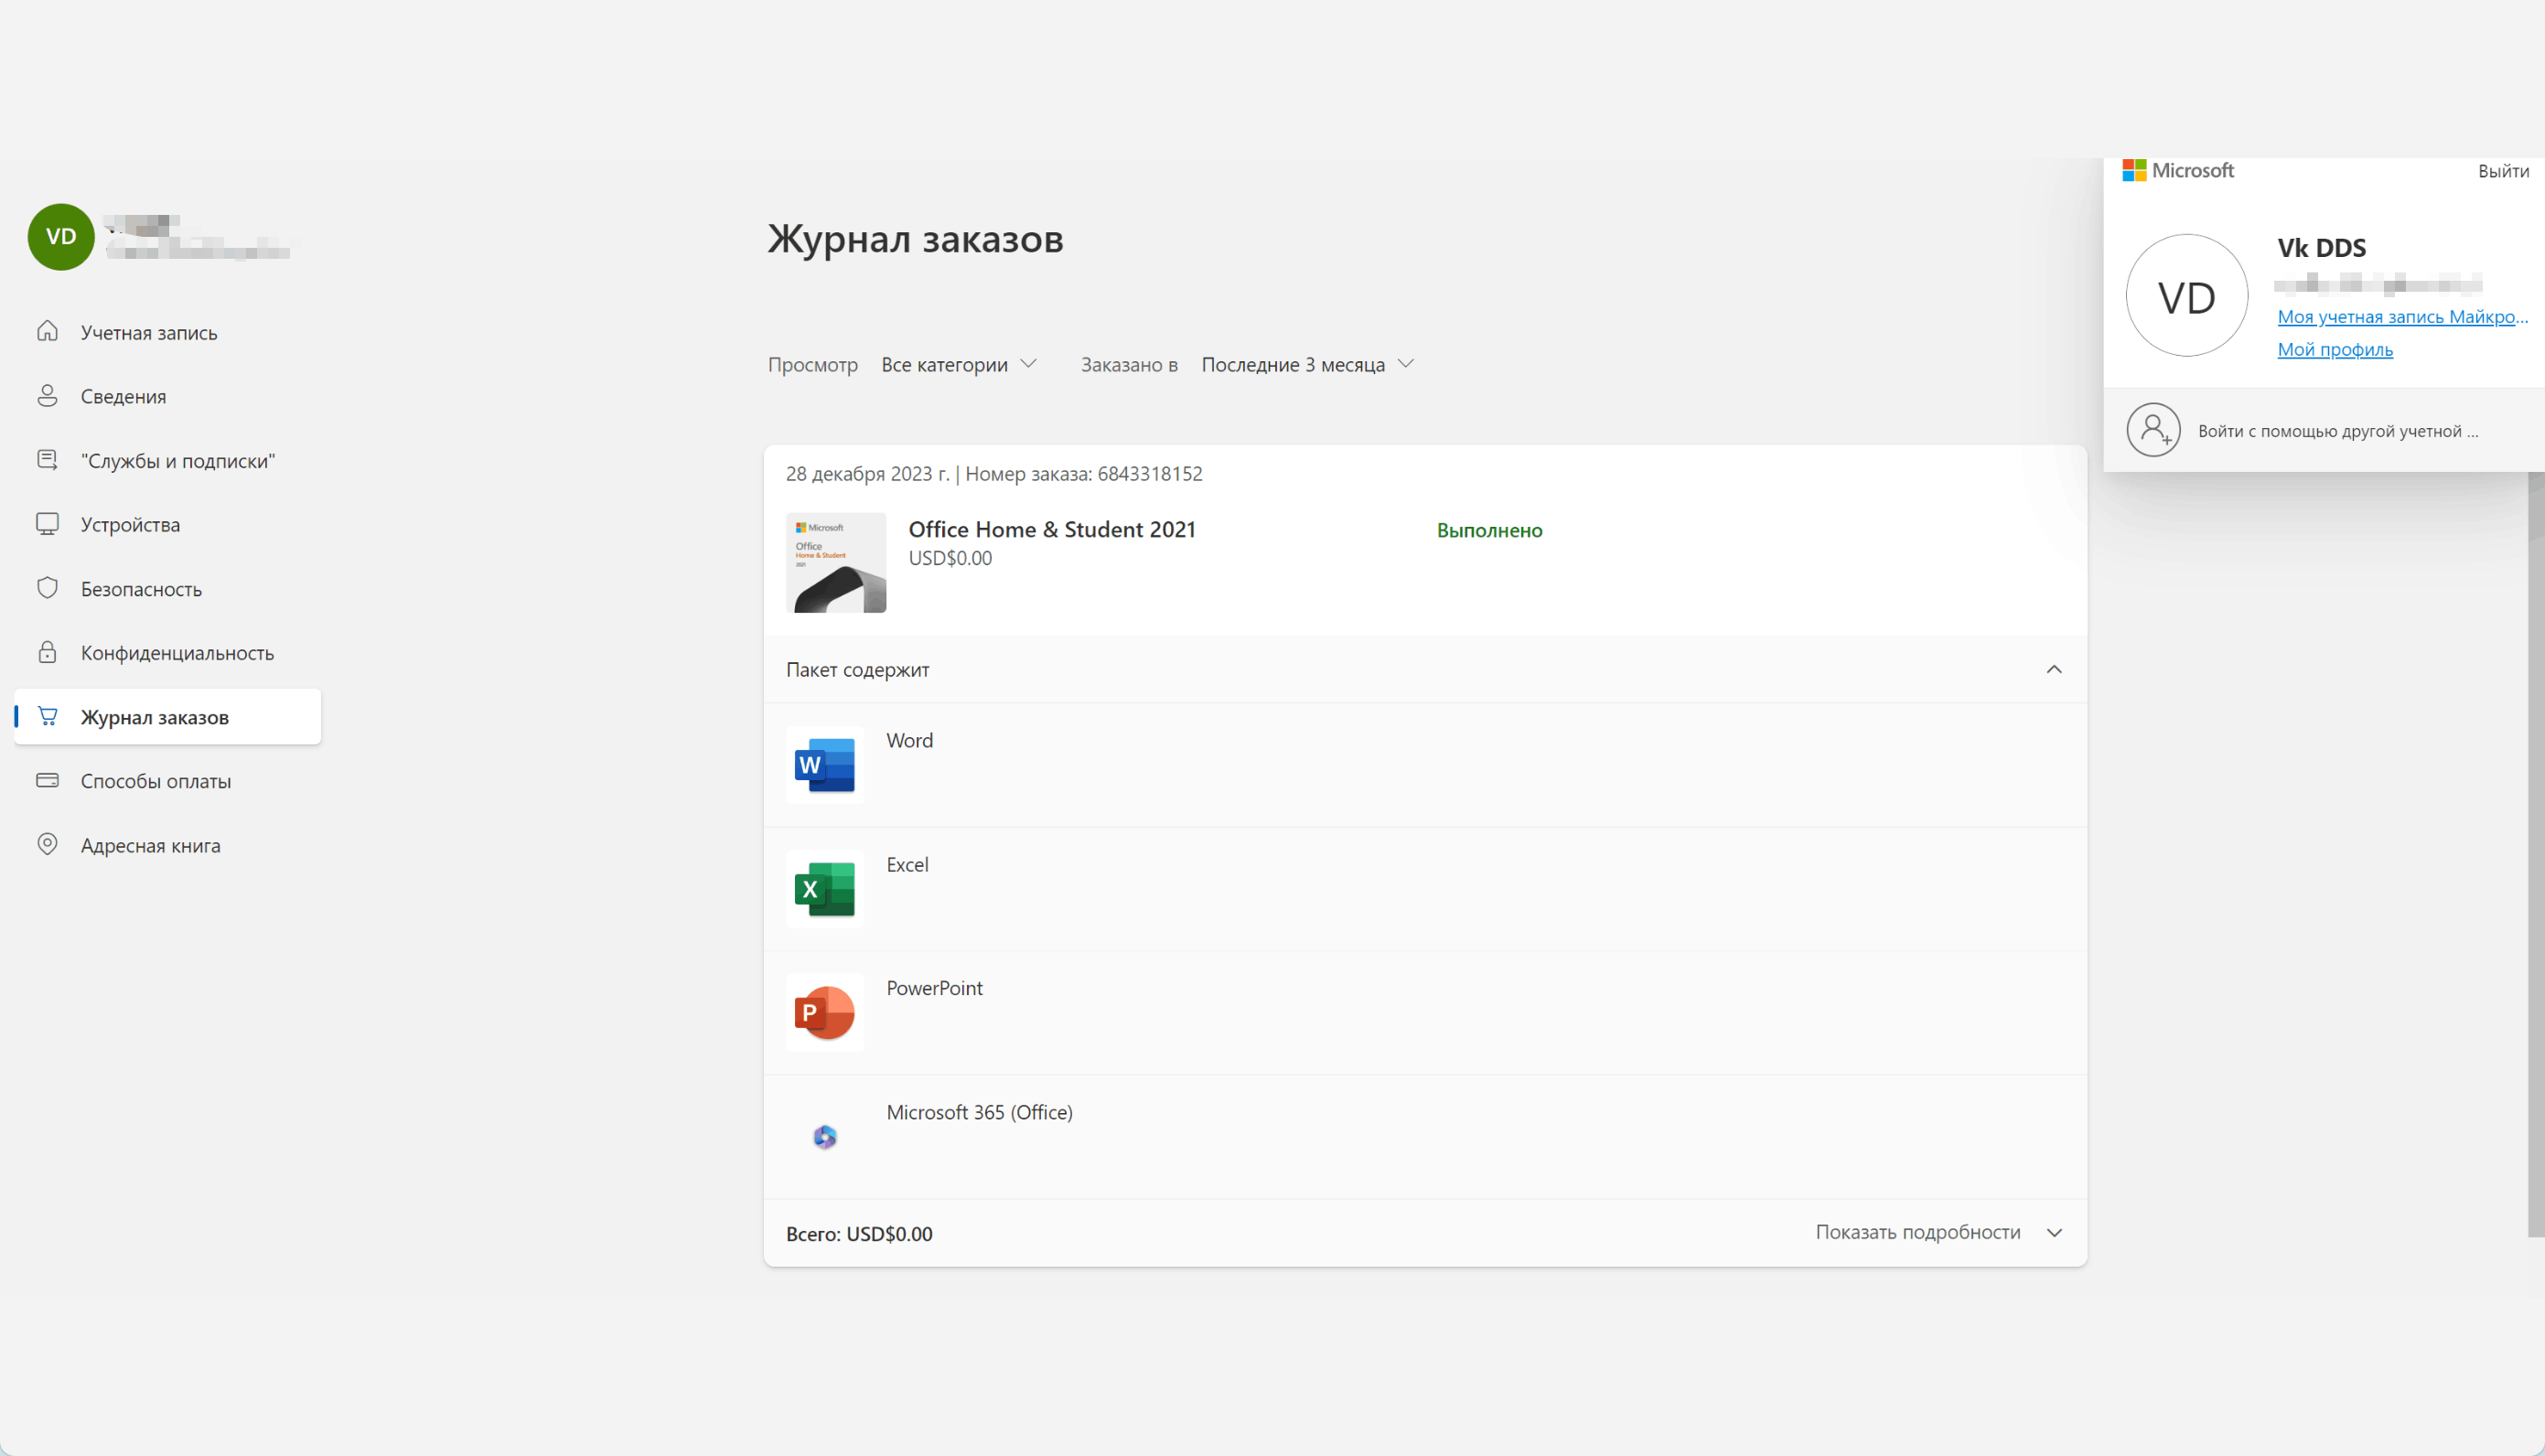Expand Показать подробности order details
Image resolution: width=2545 pixels, height=1456 pixels.
click(1938, 1232)
